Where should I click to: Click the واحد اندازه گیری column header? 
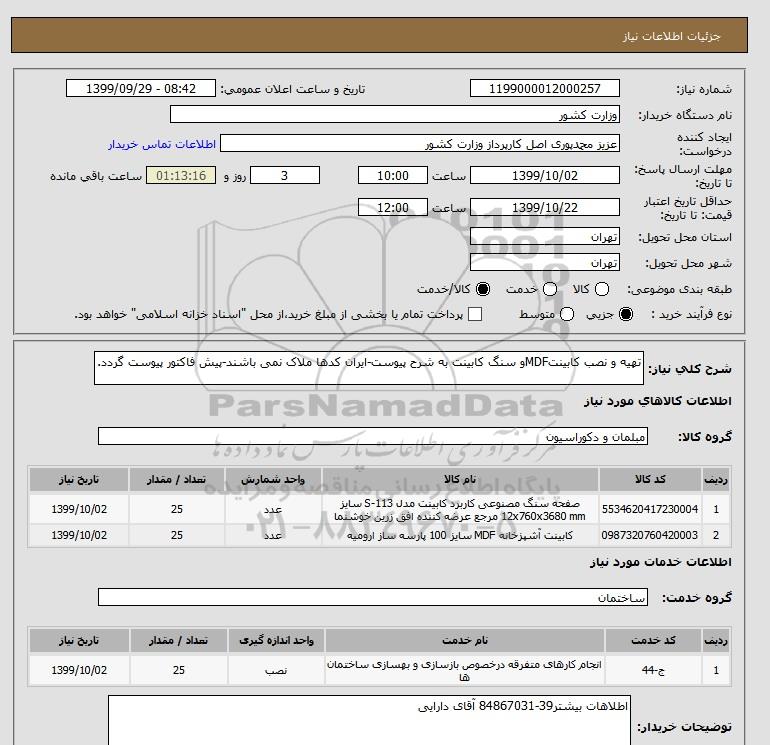[x=276, y=640]
